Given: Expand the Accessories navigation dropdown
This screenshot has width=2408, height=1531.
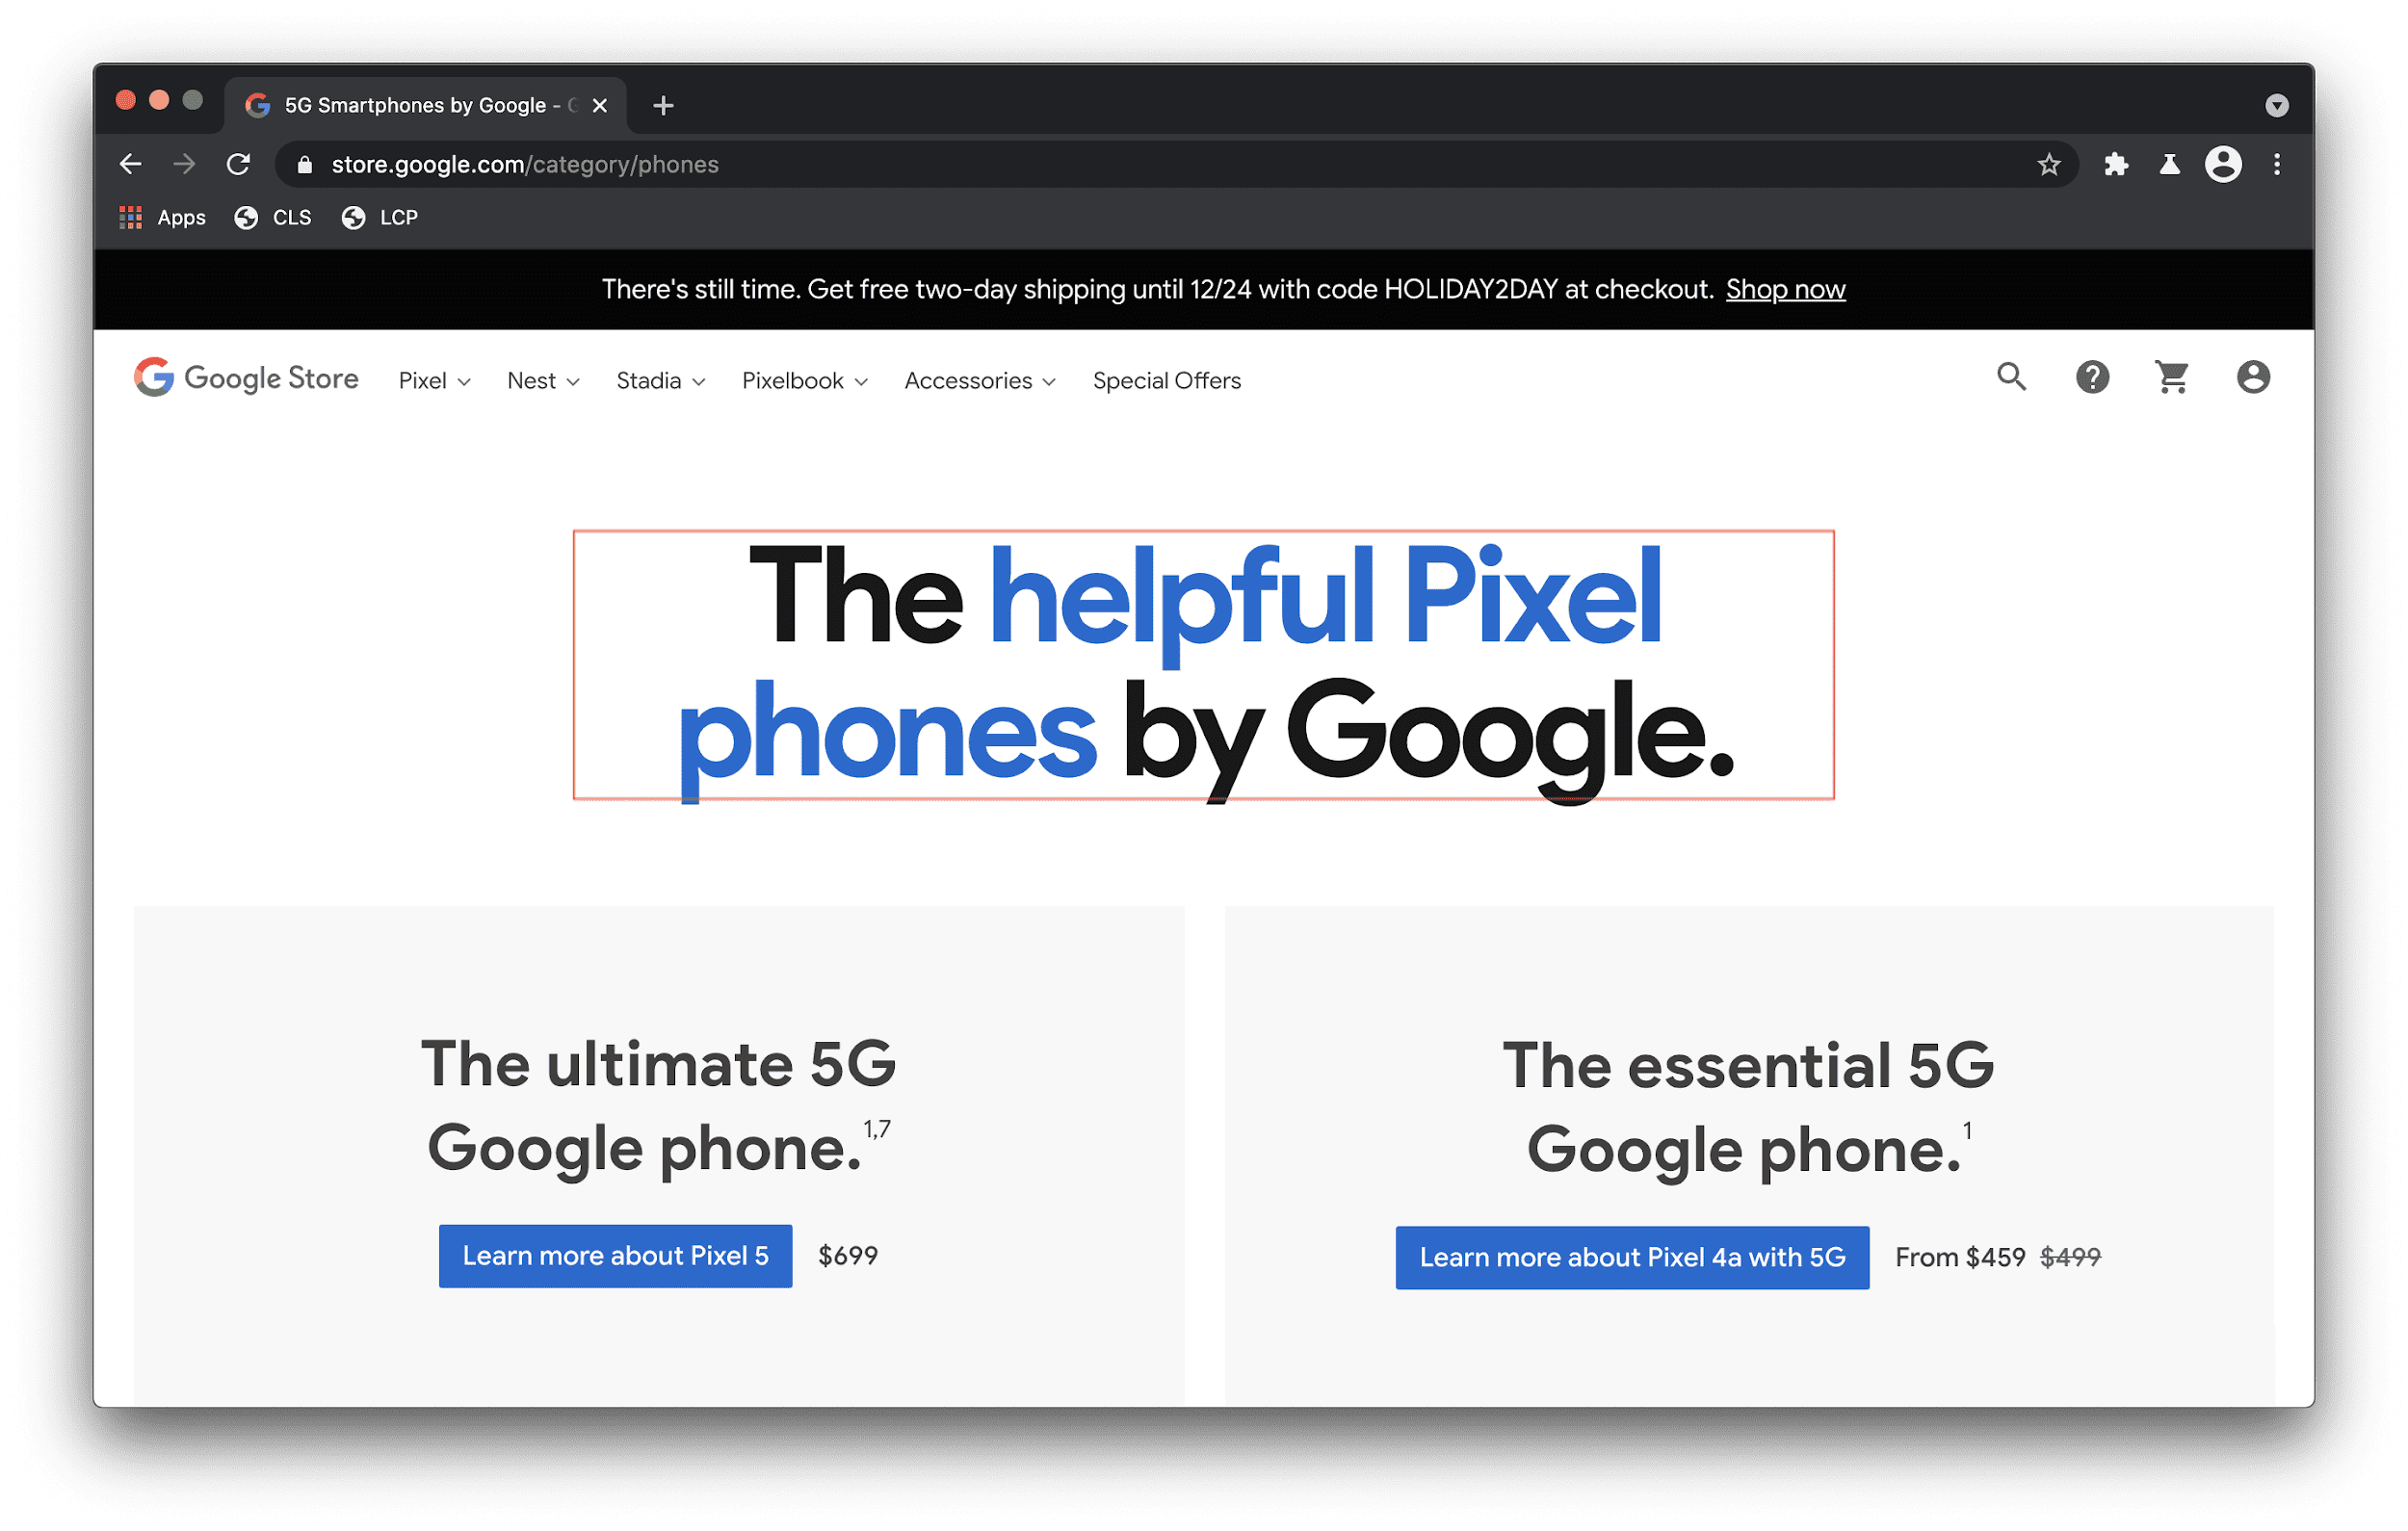Looking at the screenshot, I should 978,380.
